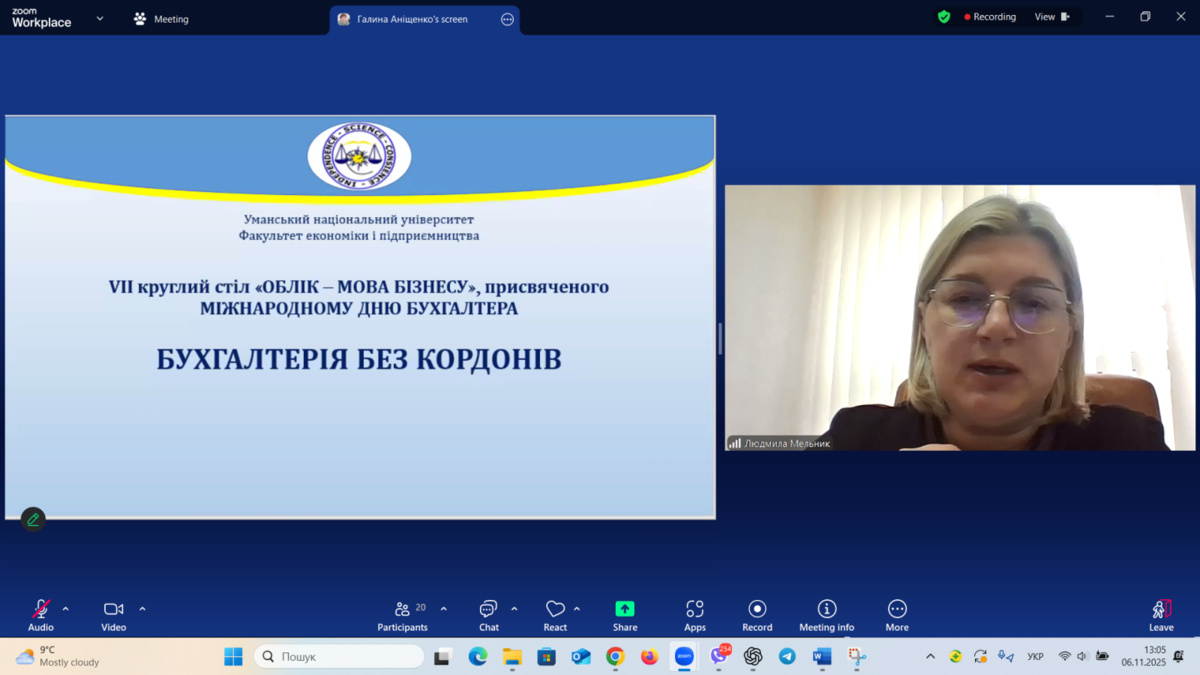Click the annotation pencil icon on shared screen

(33, 519)
